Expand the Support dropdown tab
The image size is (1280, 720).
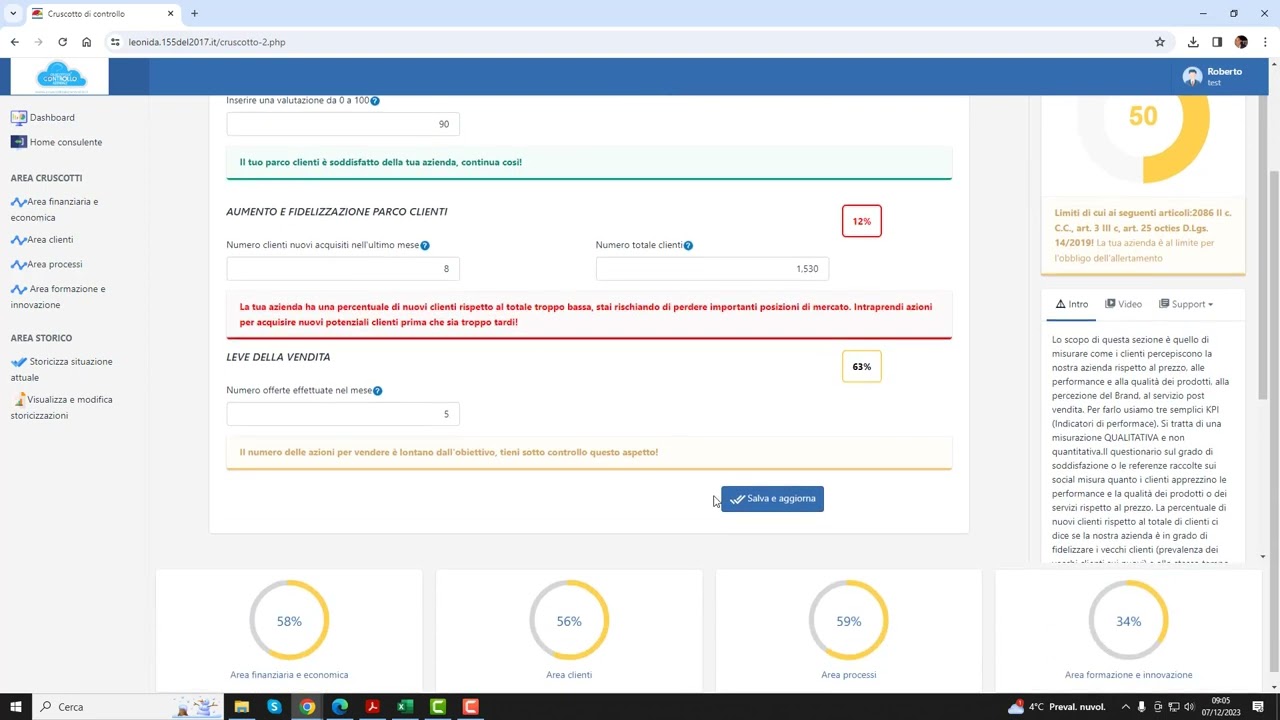pyautogui.click(x=1186, y=304)
